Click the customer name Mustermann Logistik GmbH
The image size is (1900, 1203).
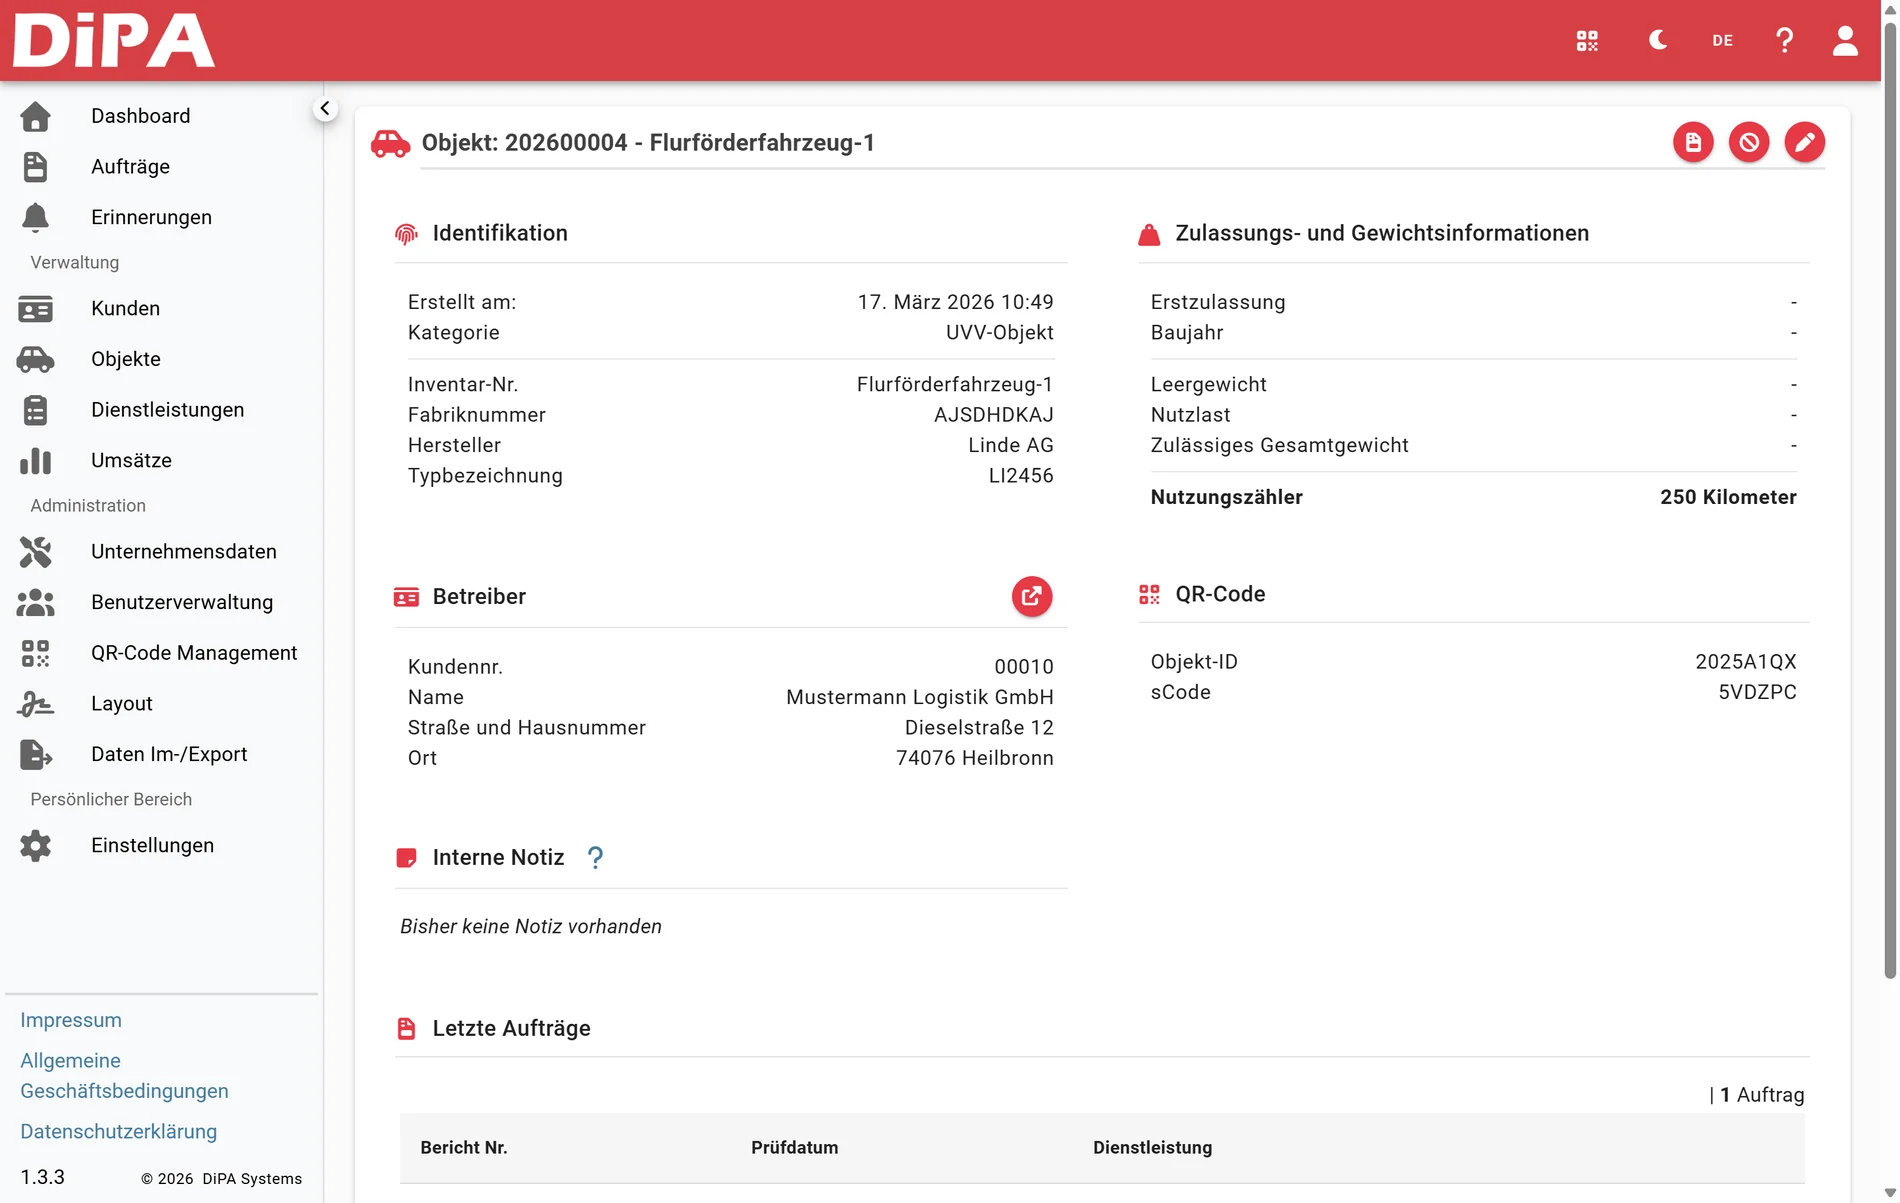point(919,698)
